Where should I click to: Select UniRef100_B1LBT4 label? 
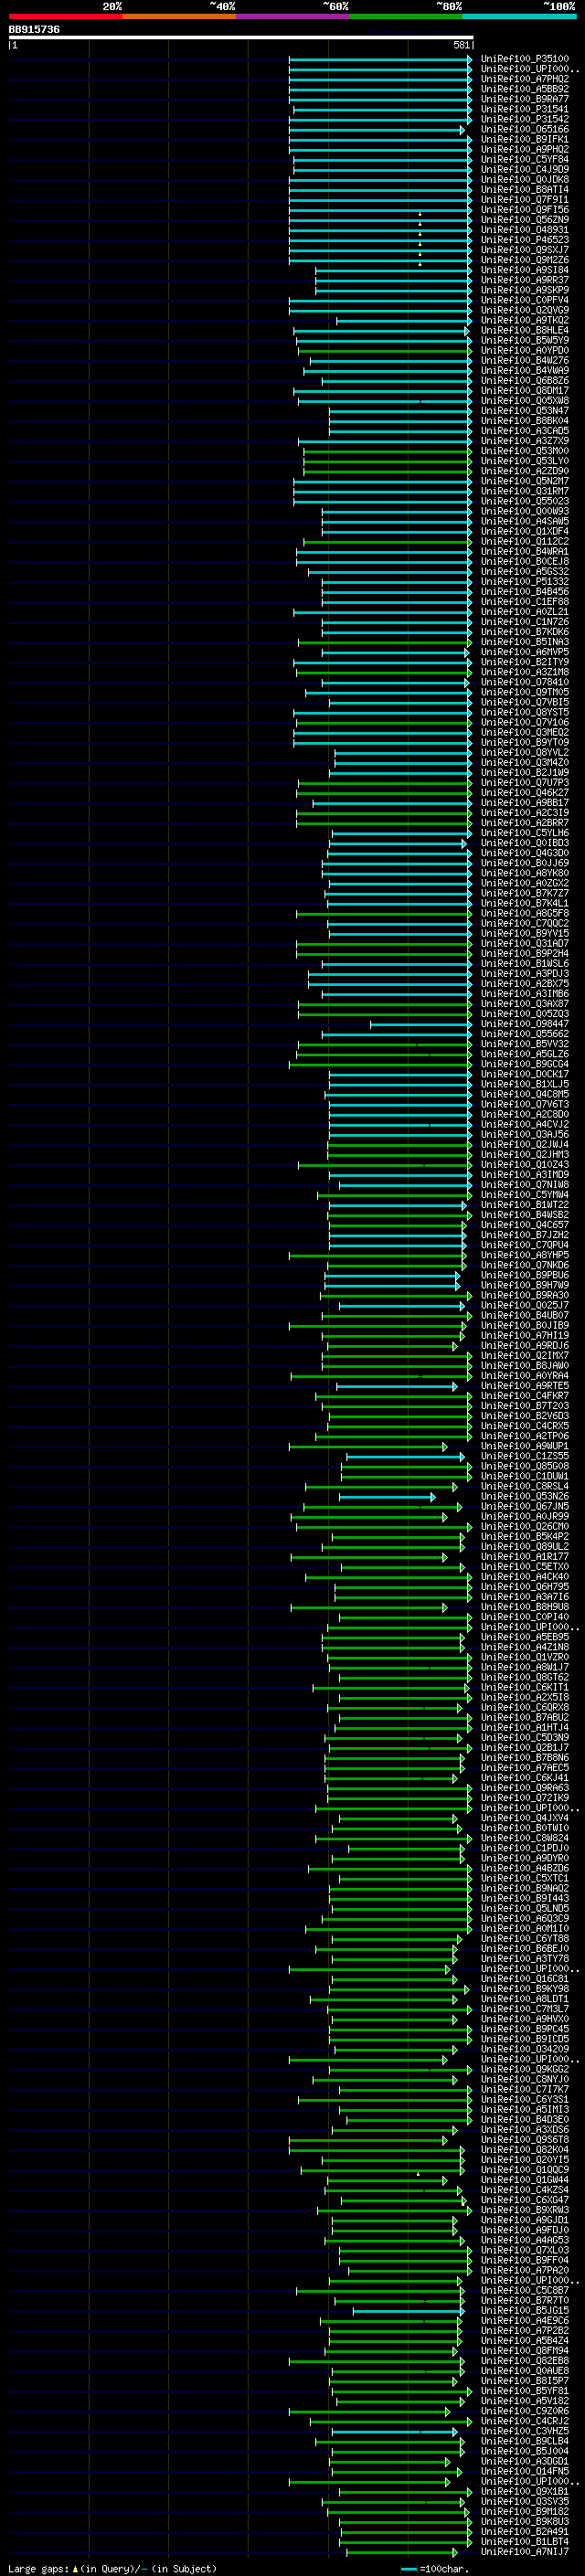[525, 2541]
